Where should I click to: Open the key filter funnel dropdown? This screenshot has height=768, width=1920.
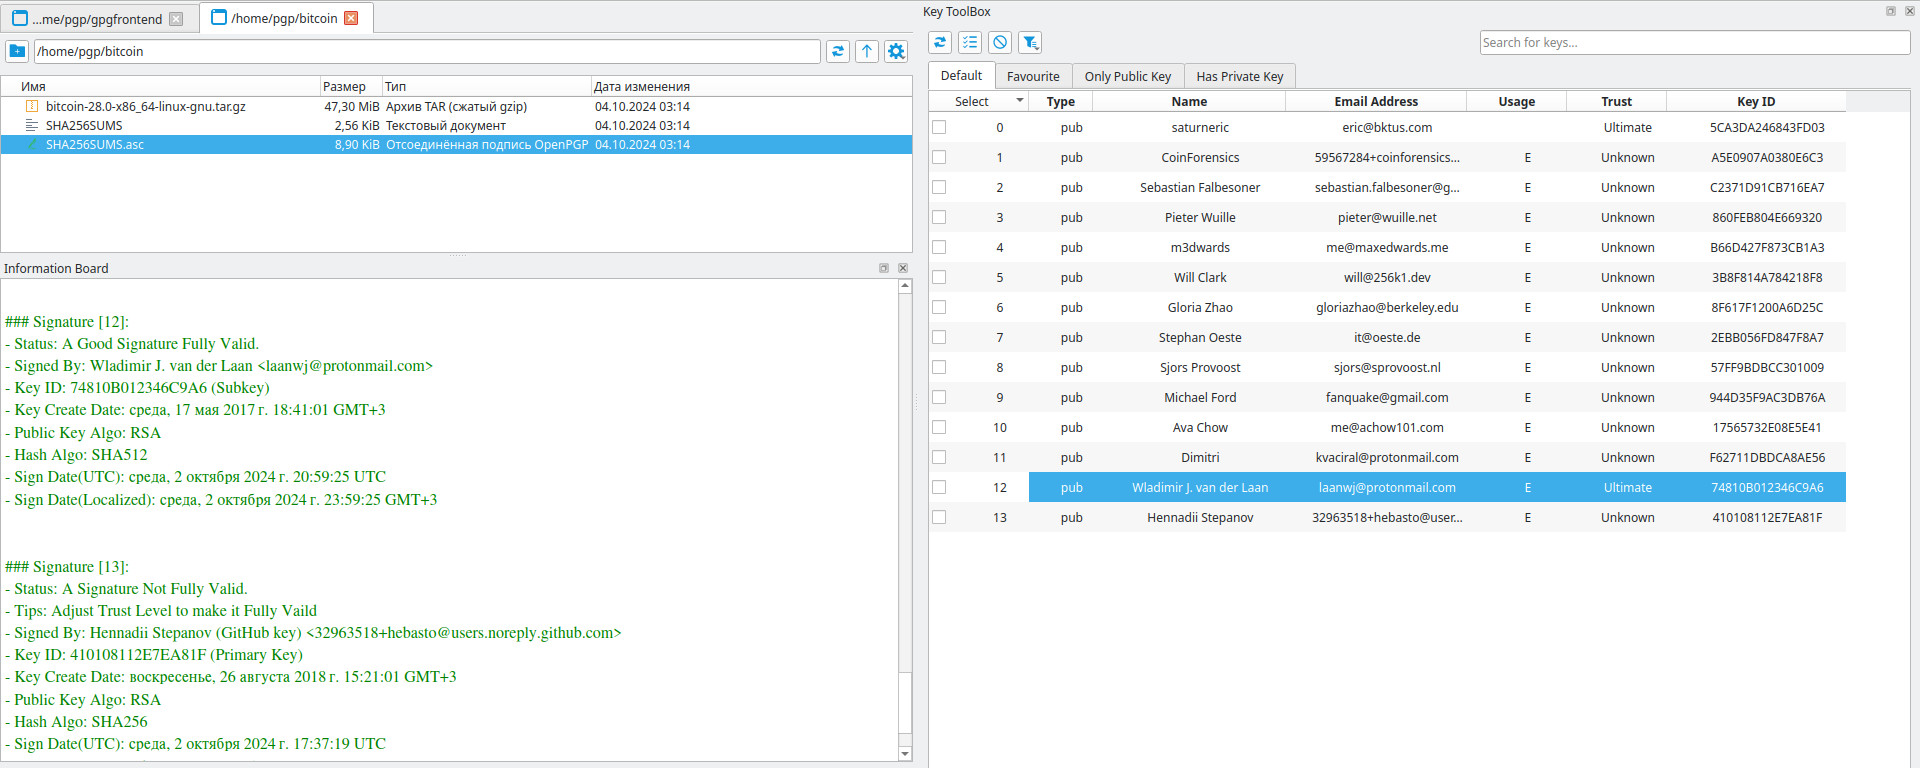[1030, 42]
